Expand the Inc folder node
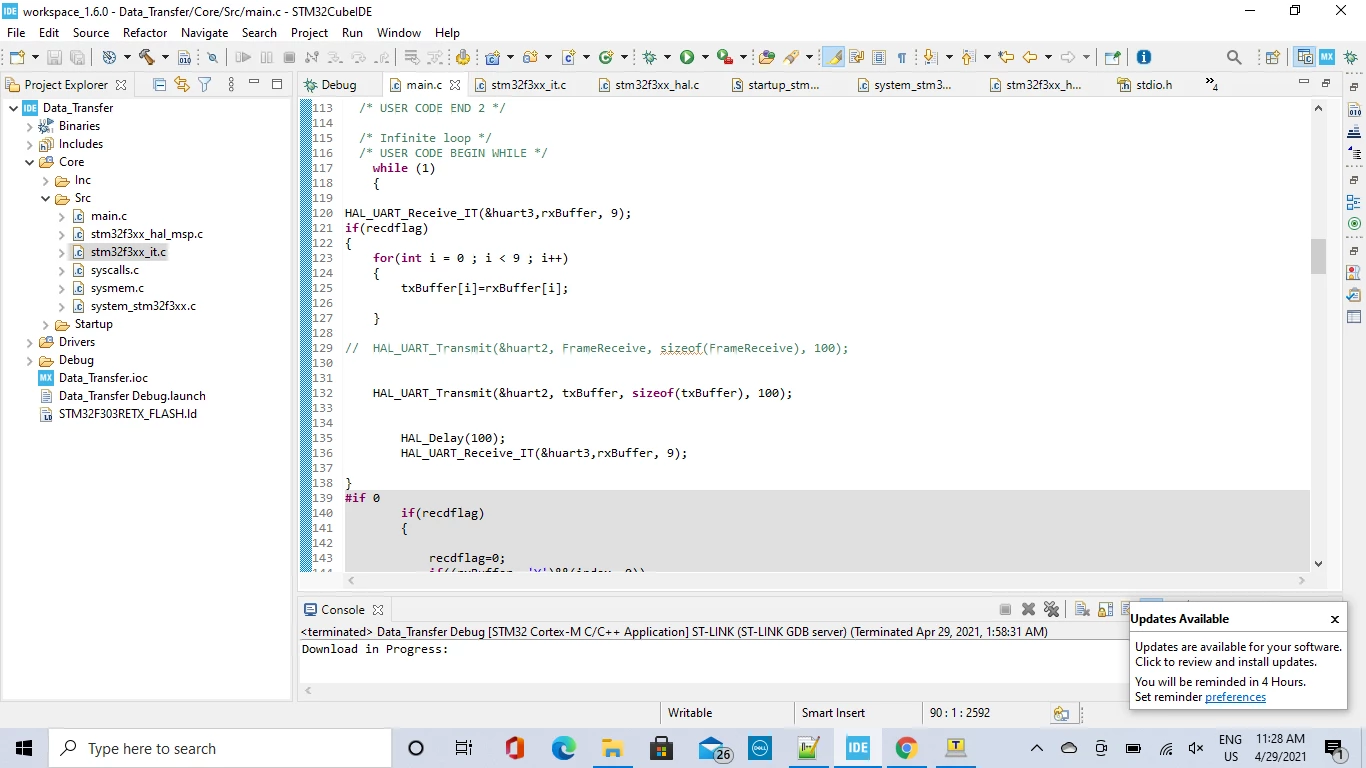 click(x=45, y=180)
